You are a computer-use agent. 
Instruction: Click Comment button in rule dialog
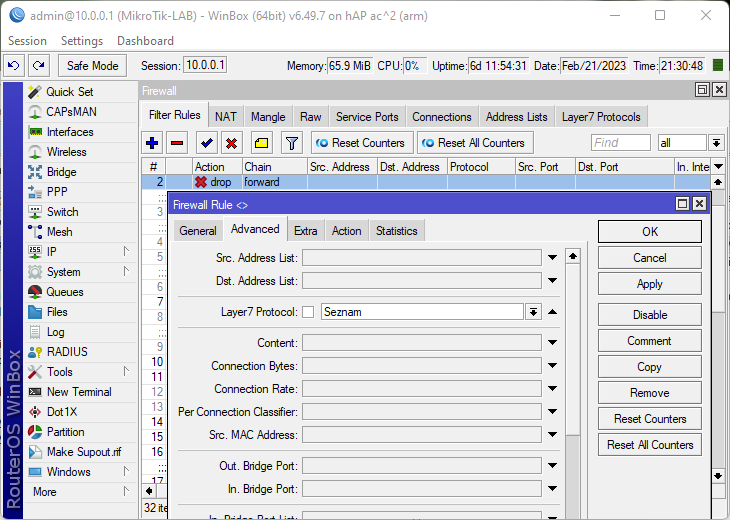tap(650, 341)
